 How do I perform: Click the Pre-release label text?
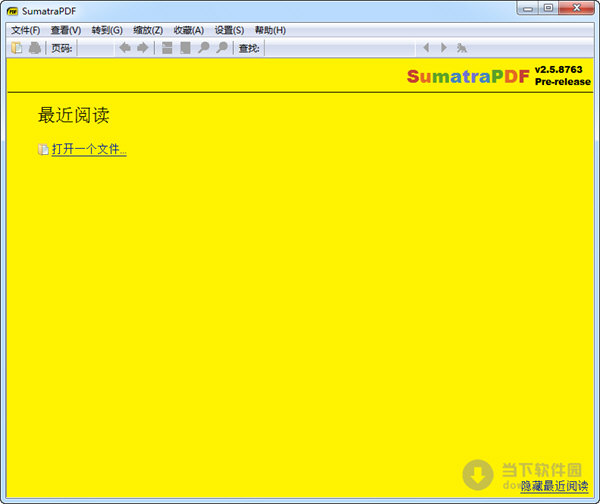pos(562,82)
